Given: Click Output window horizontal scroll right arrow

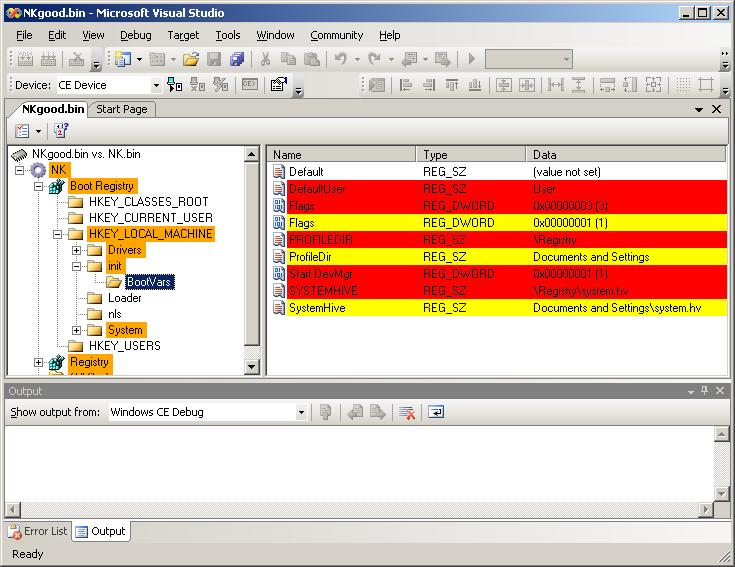Looking at the screenshot, I should click(705, 509).
